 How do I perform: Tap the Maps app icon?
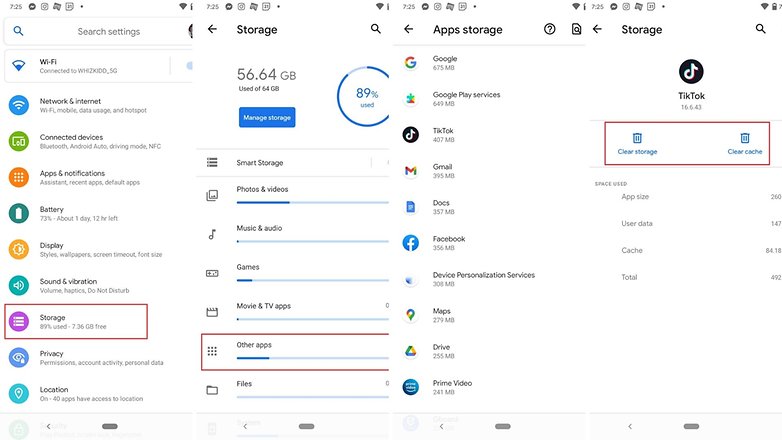[x=410, y=315]
